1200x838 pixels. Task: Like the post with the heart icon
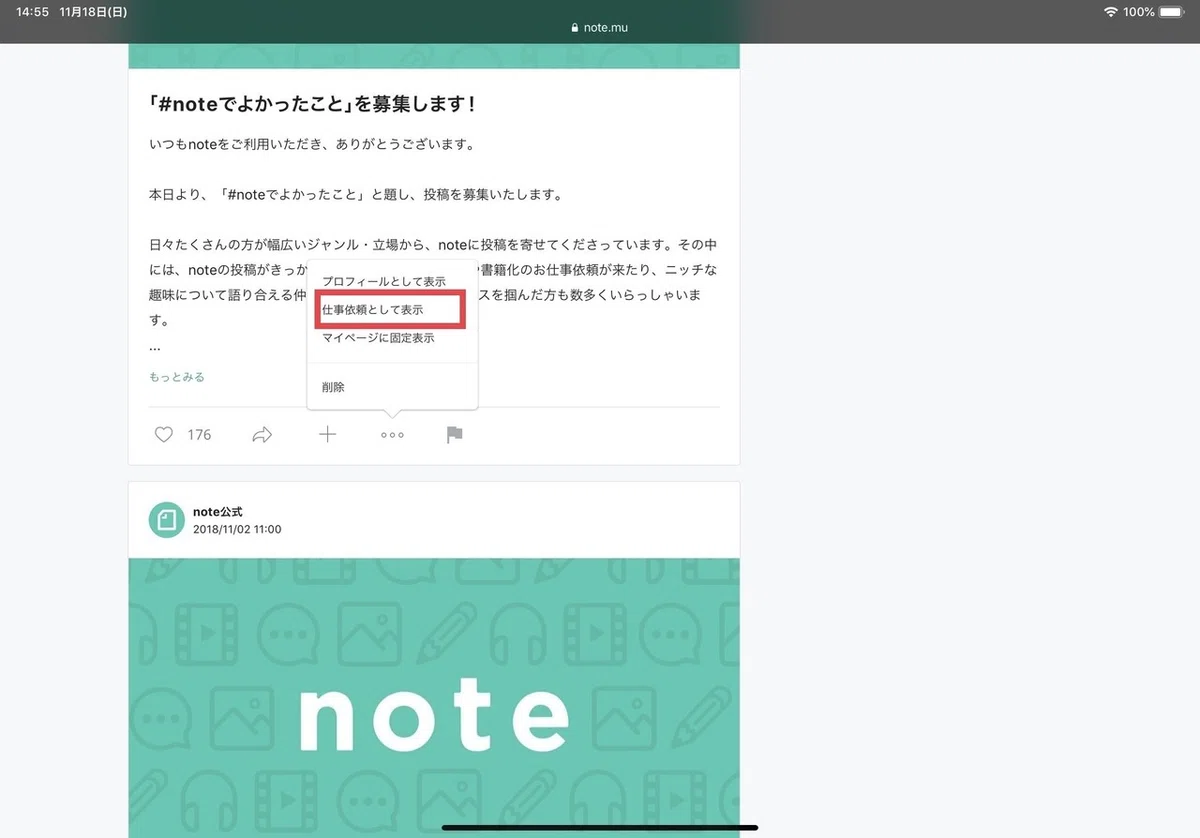164,435
